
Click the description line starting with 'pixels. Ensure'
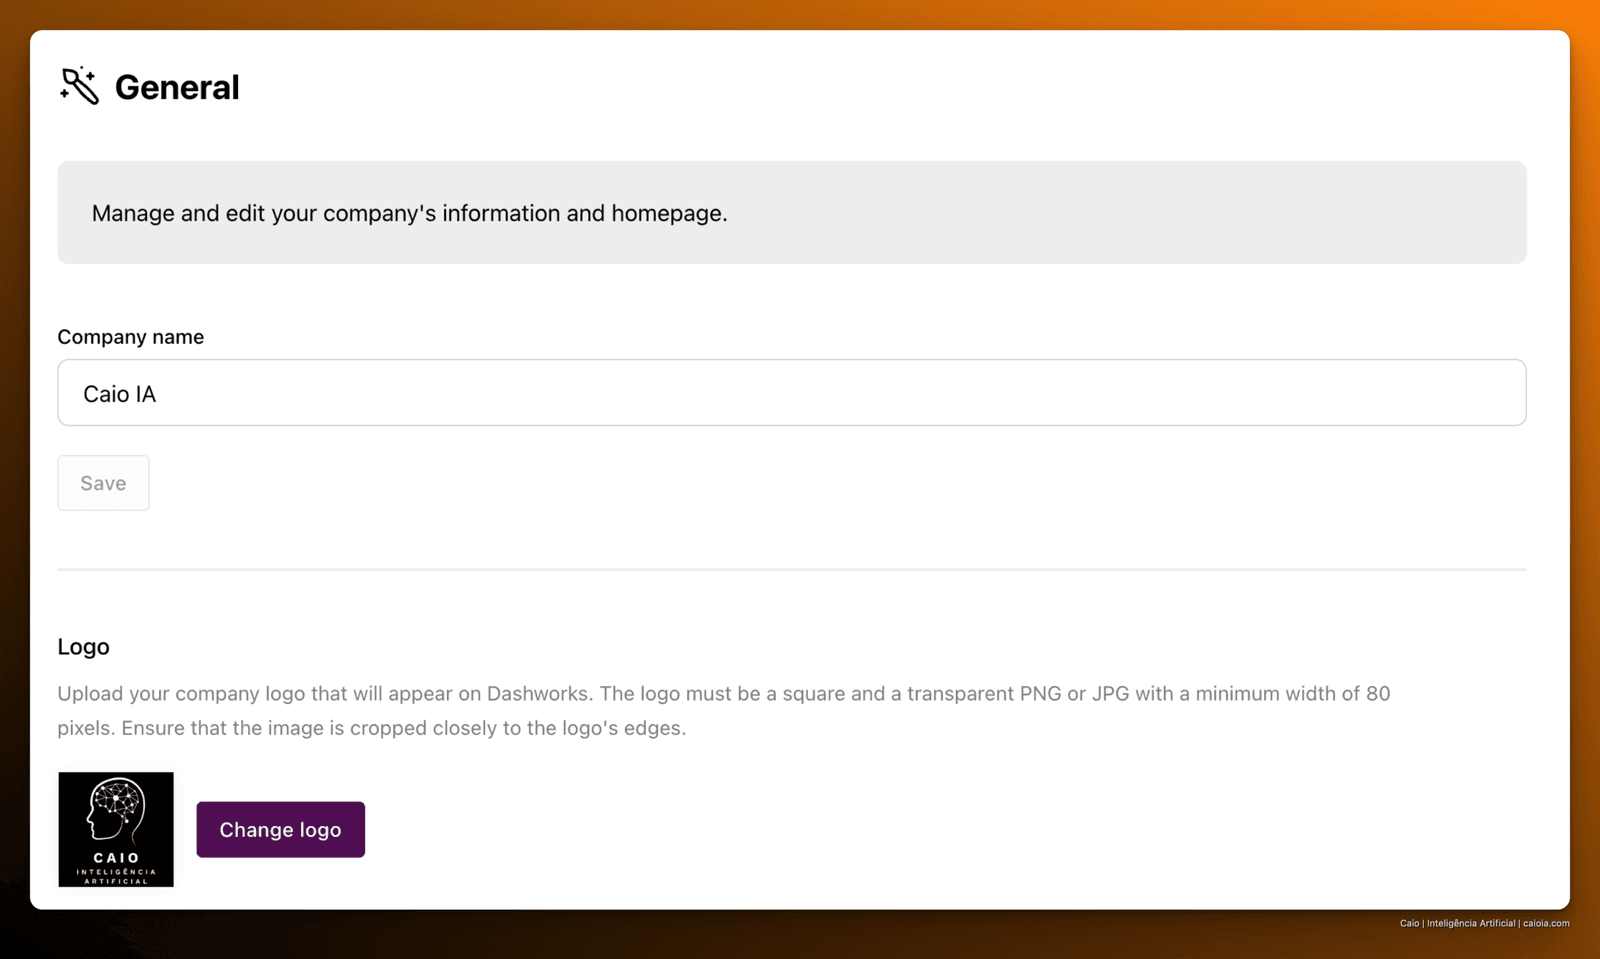click(x=372, y=728)
